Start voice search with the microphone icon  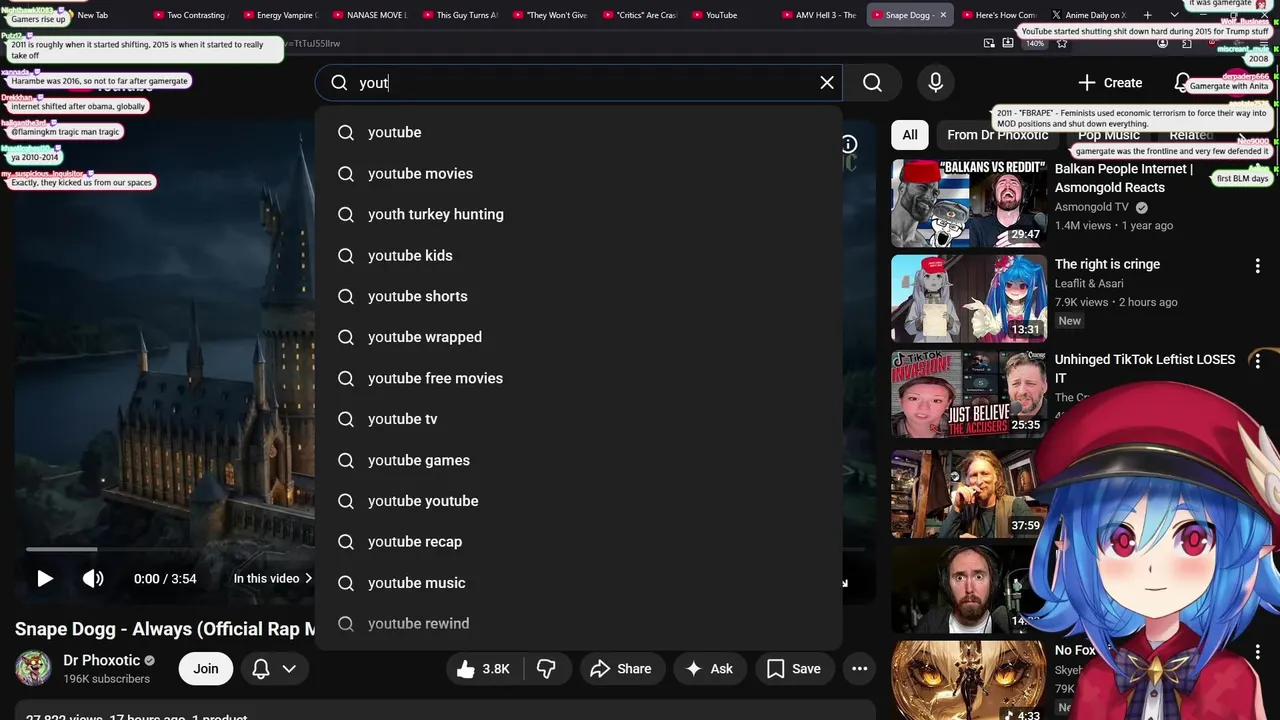936,83
